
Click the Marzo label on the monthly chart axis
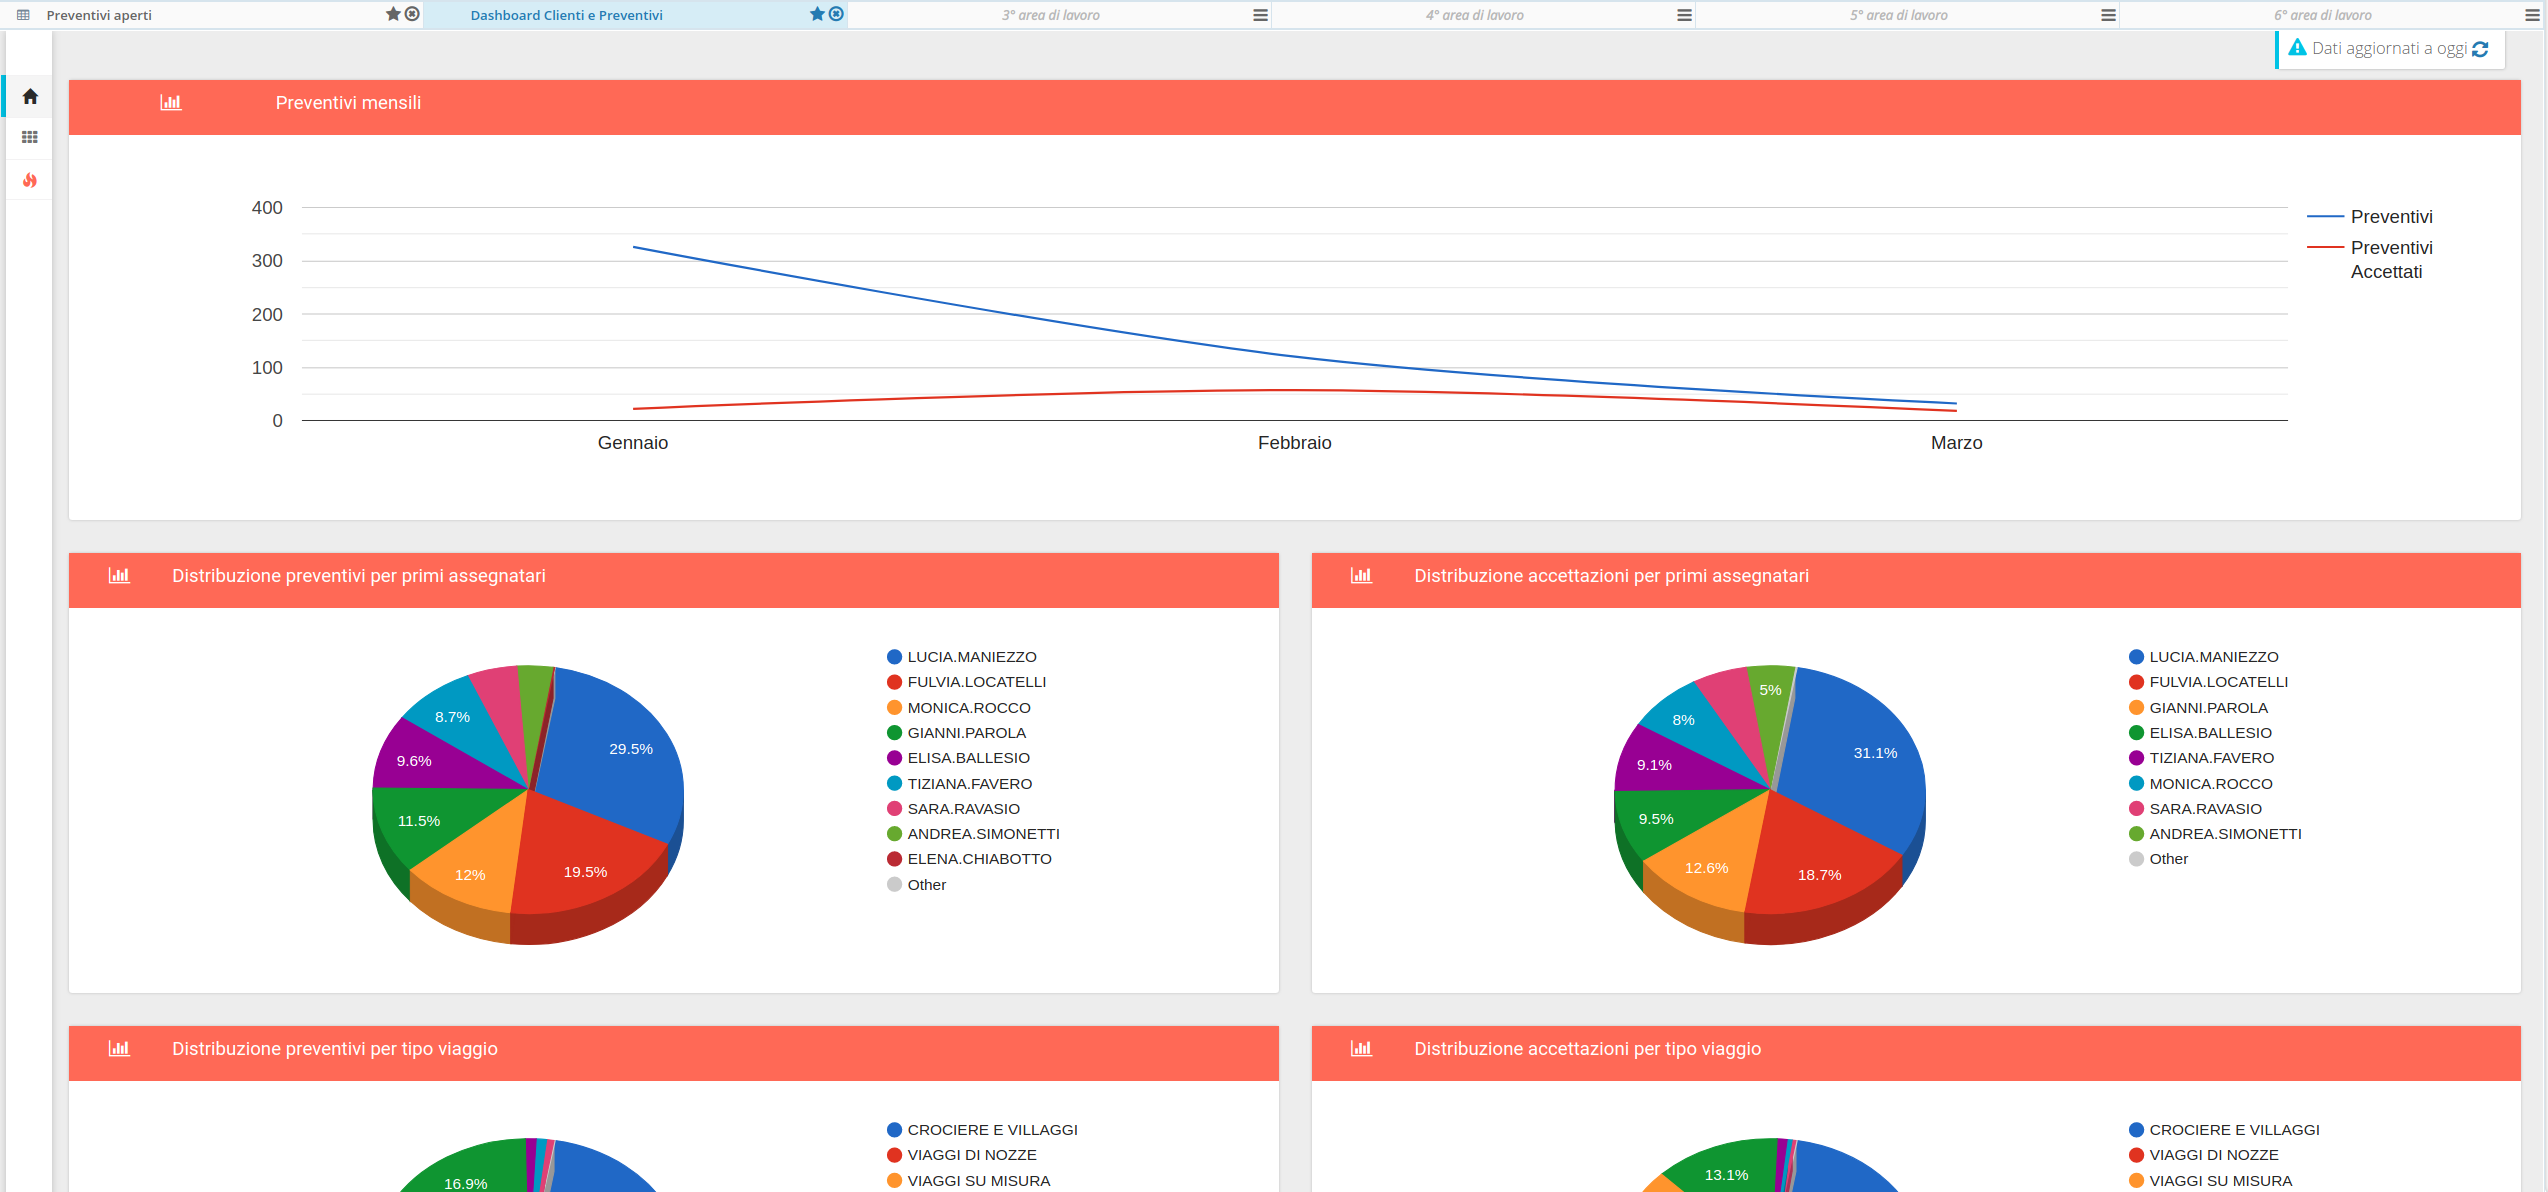(1956, 443)
